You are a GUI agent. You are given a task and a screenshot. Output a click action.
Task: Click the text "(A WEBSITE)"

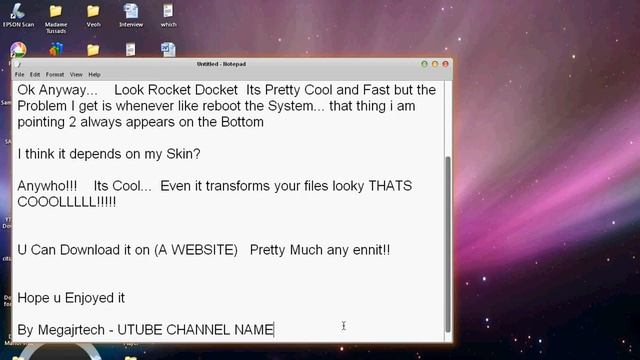(x=196, y=250)
